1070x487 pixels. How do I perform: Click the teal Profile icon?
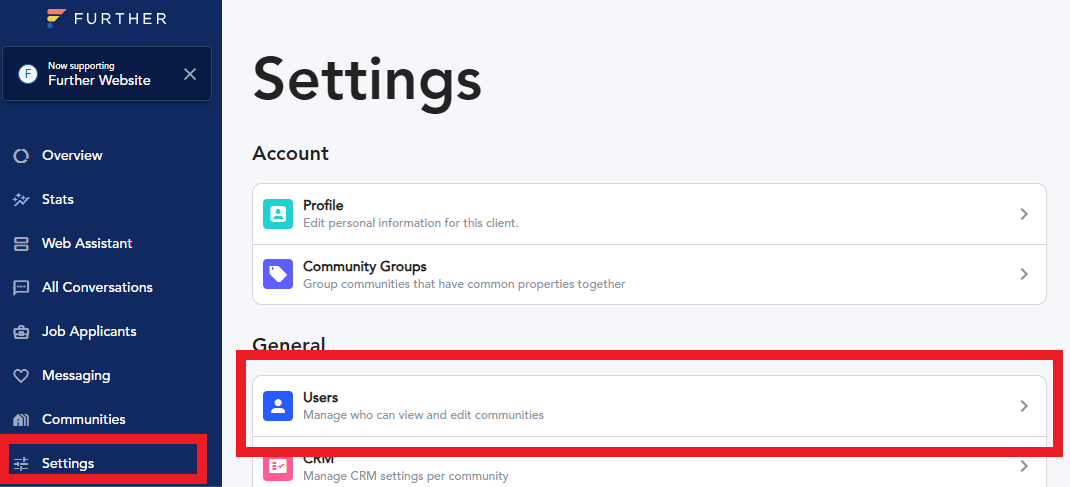pyautogui.click(x=278, y=214)
